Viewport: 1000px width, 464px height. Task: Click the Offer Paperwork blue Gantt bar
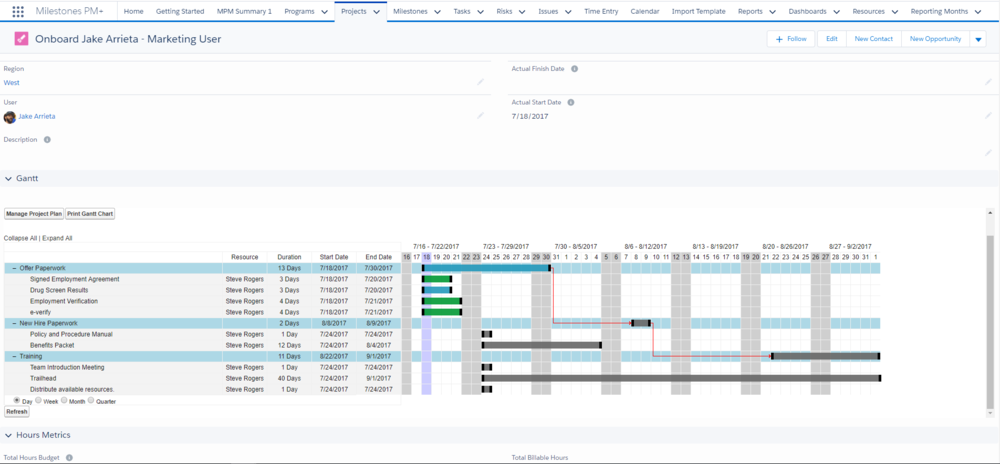486,268
